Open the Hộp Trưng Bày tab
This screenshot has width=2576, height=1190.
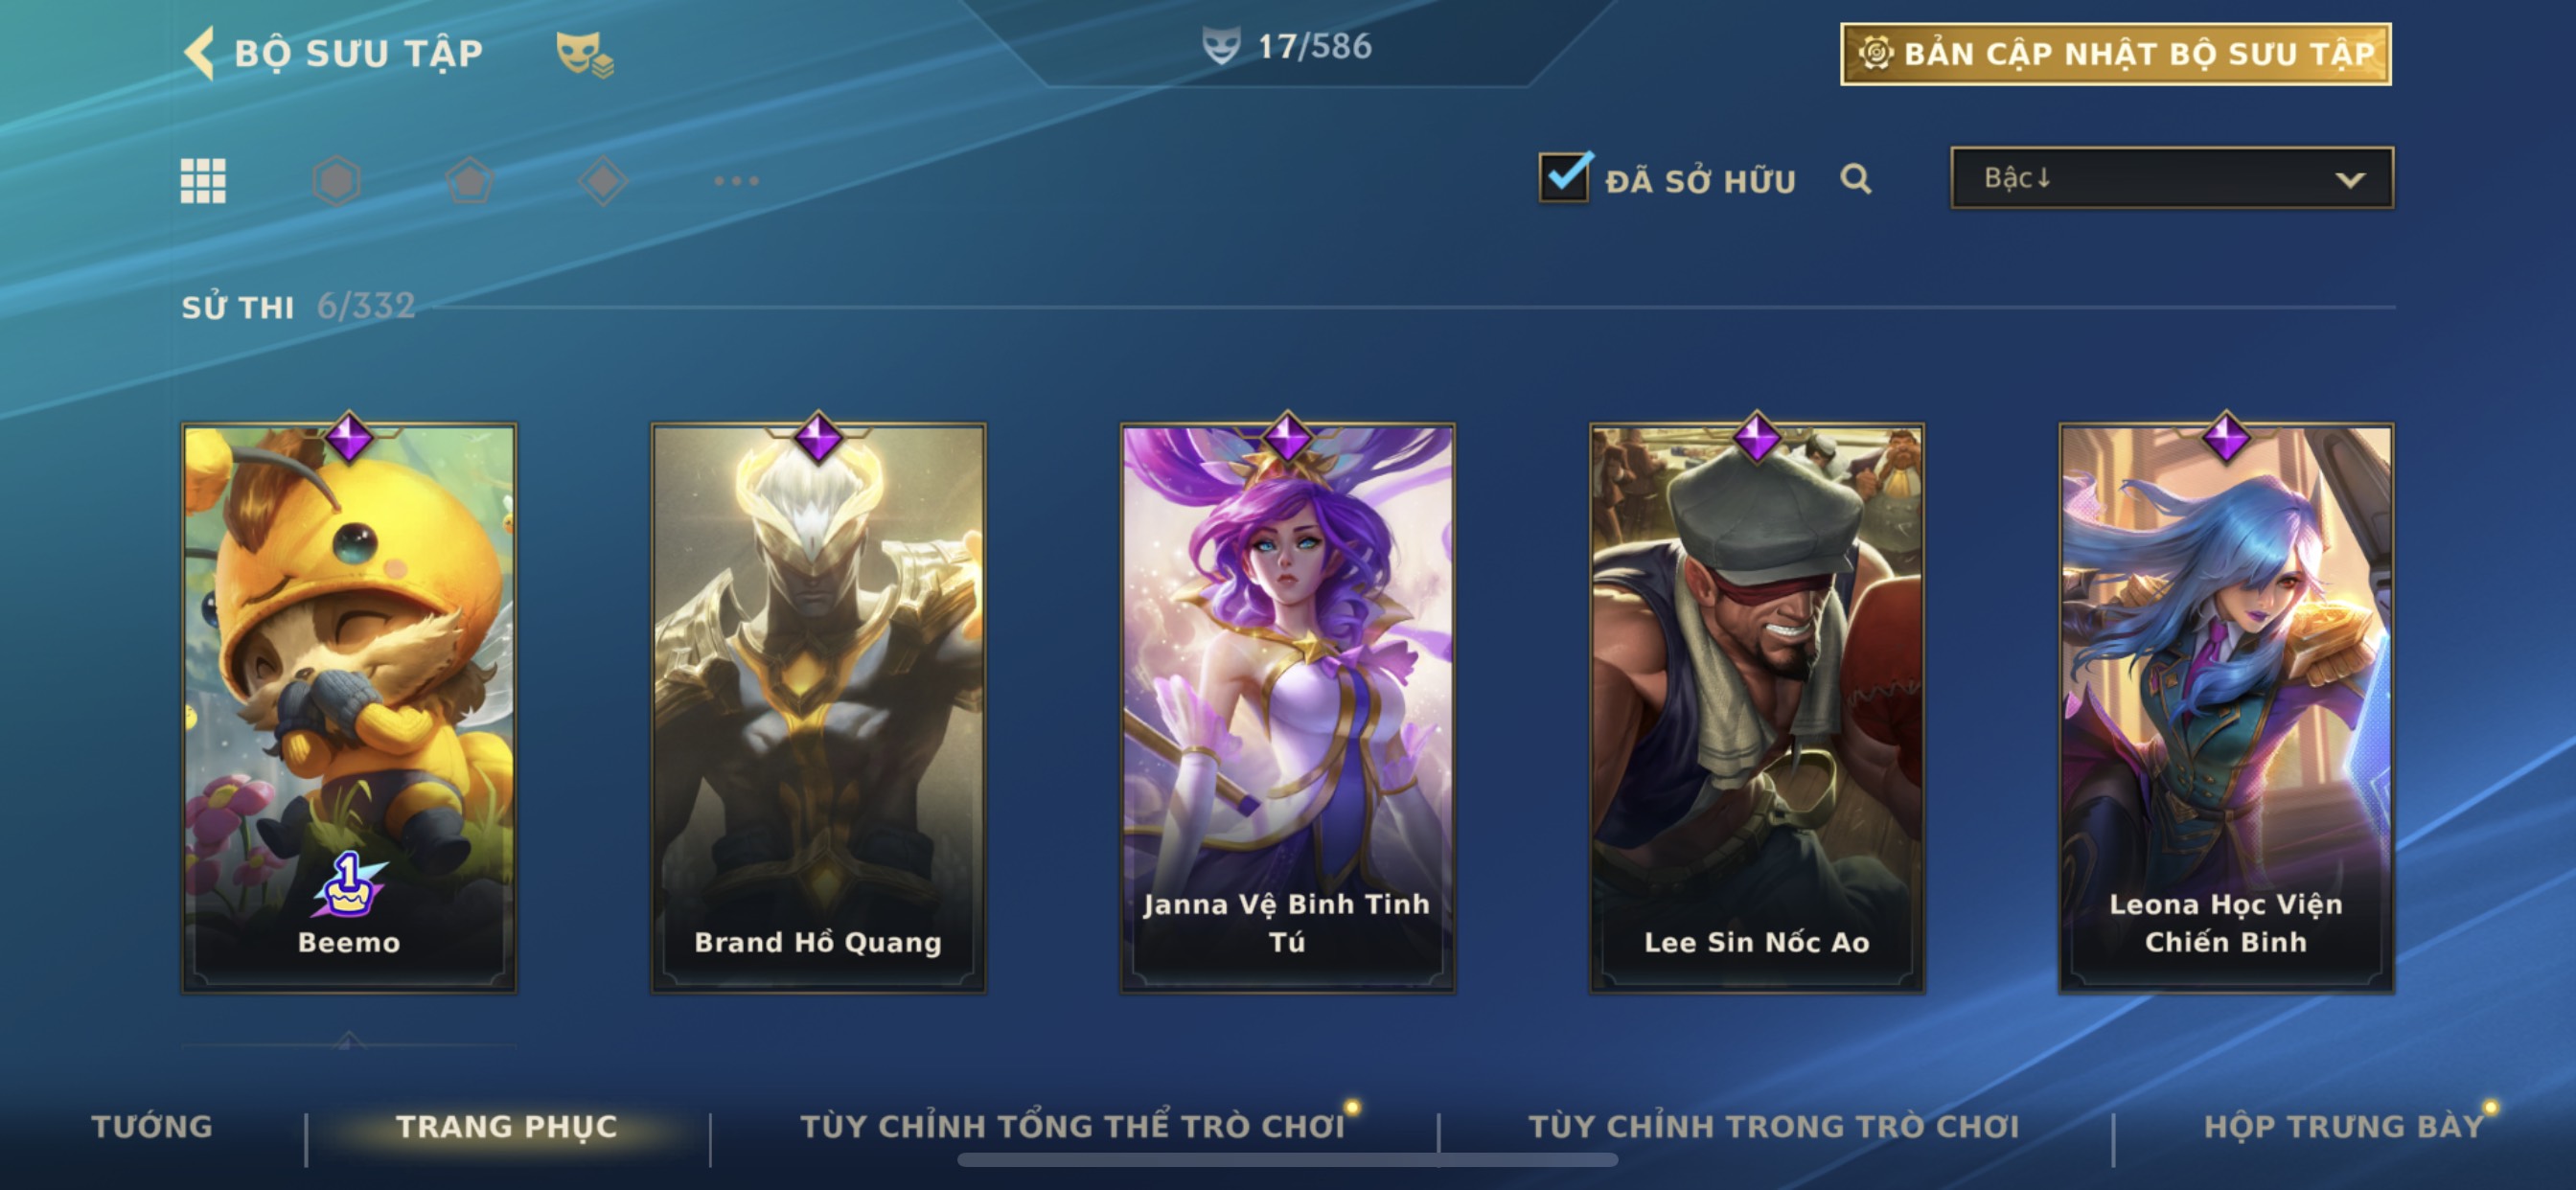pyautogui.click(x=2343, y=1126)
